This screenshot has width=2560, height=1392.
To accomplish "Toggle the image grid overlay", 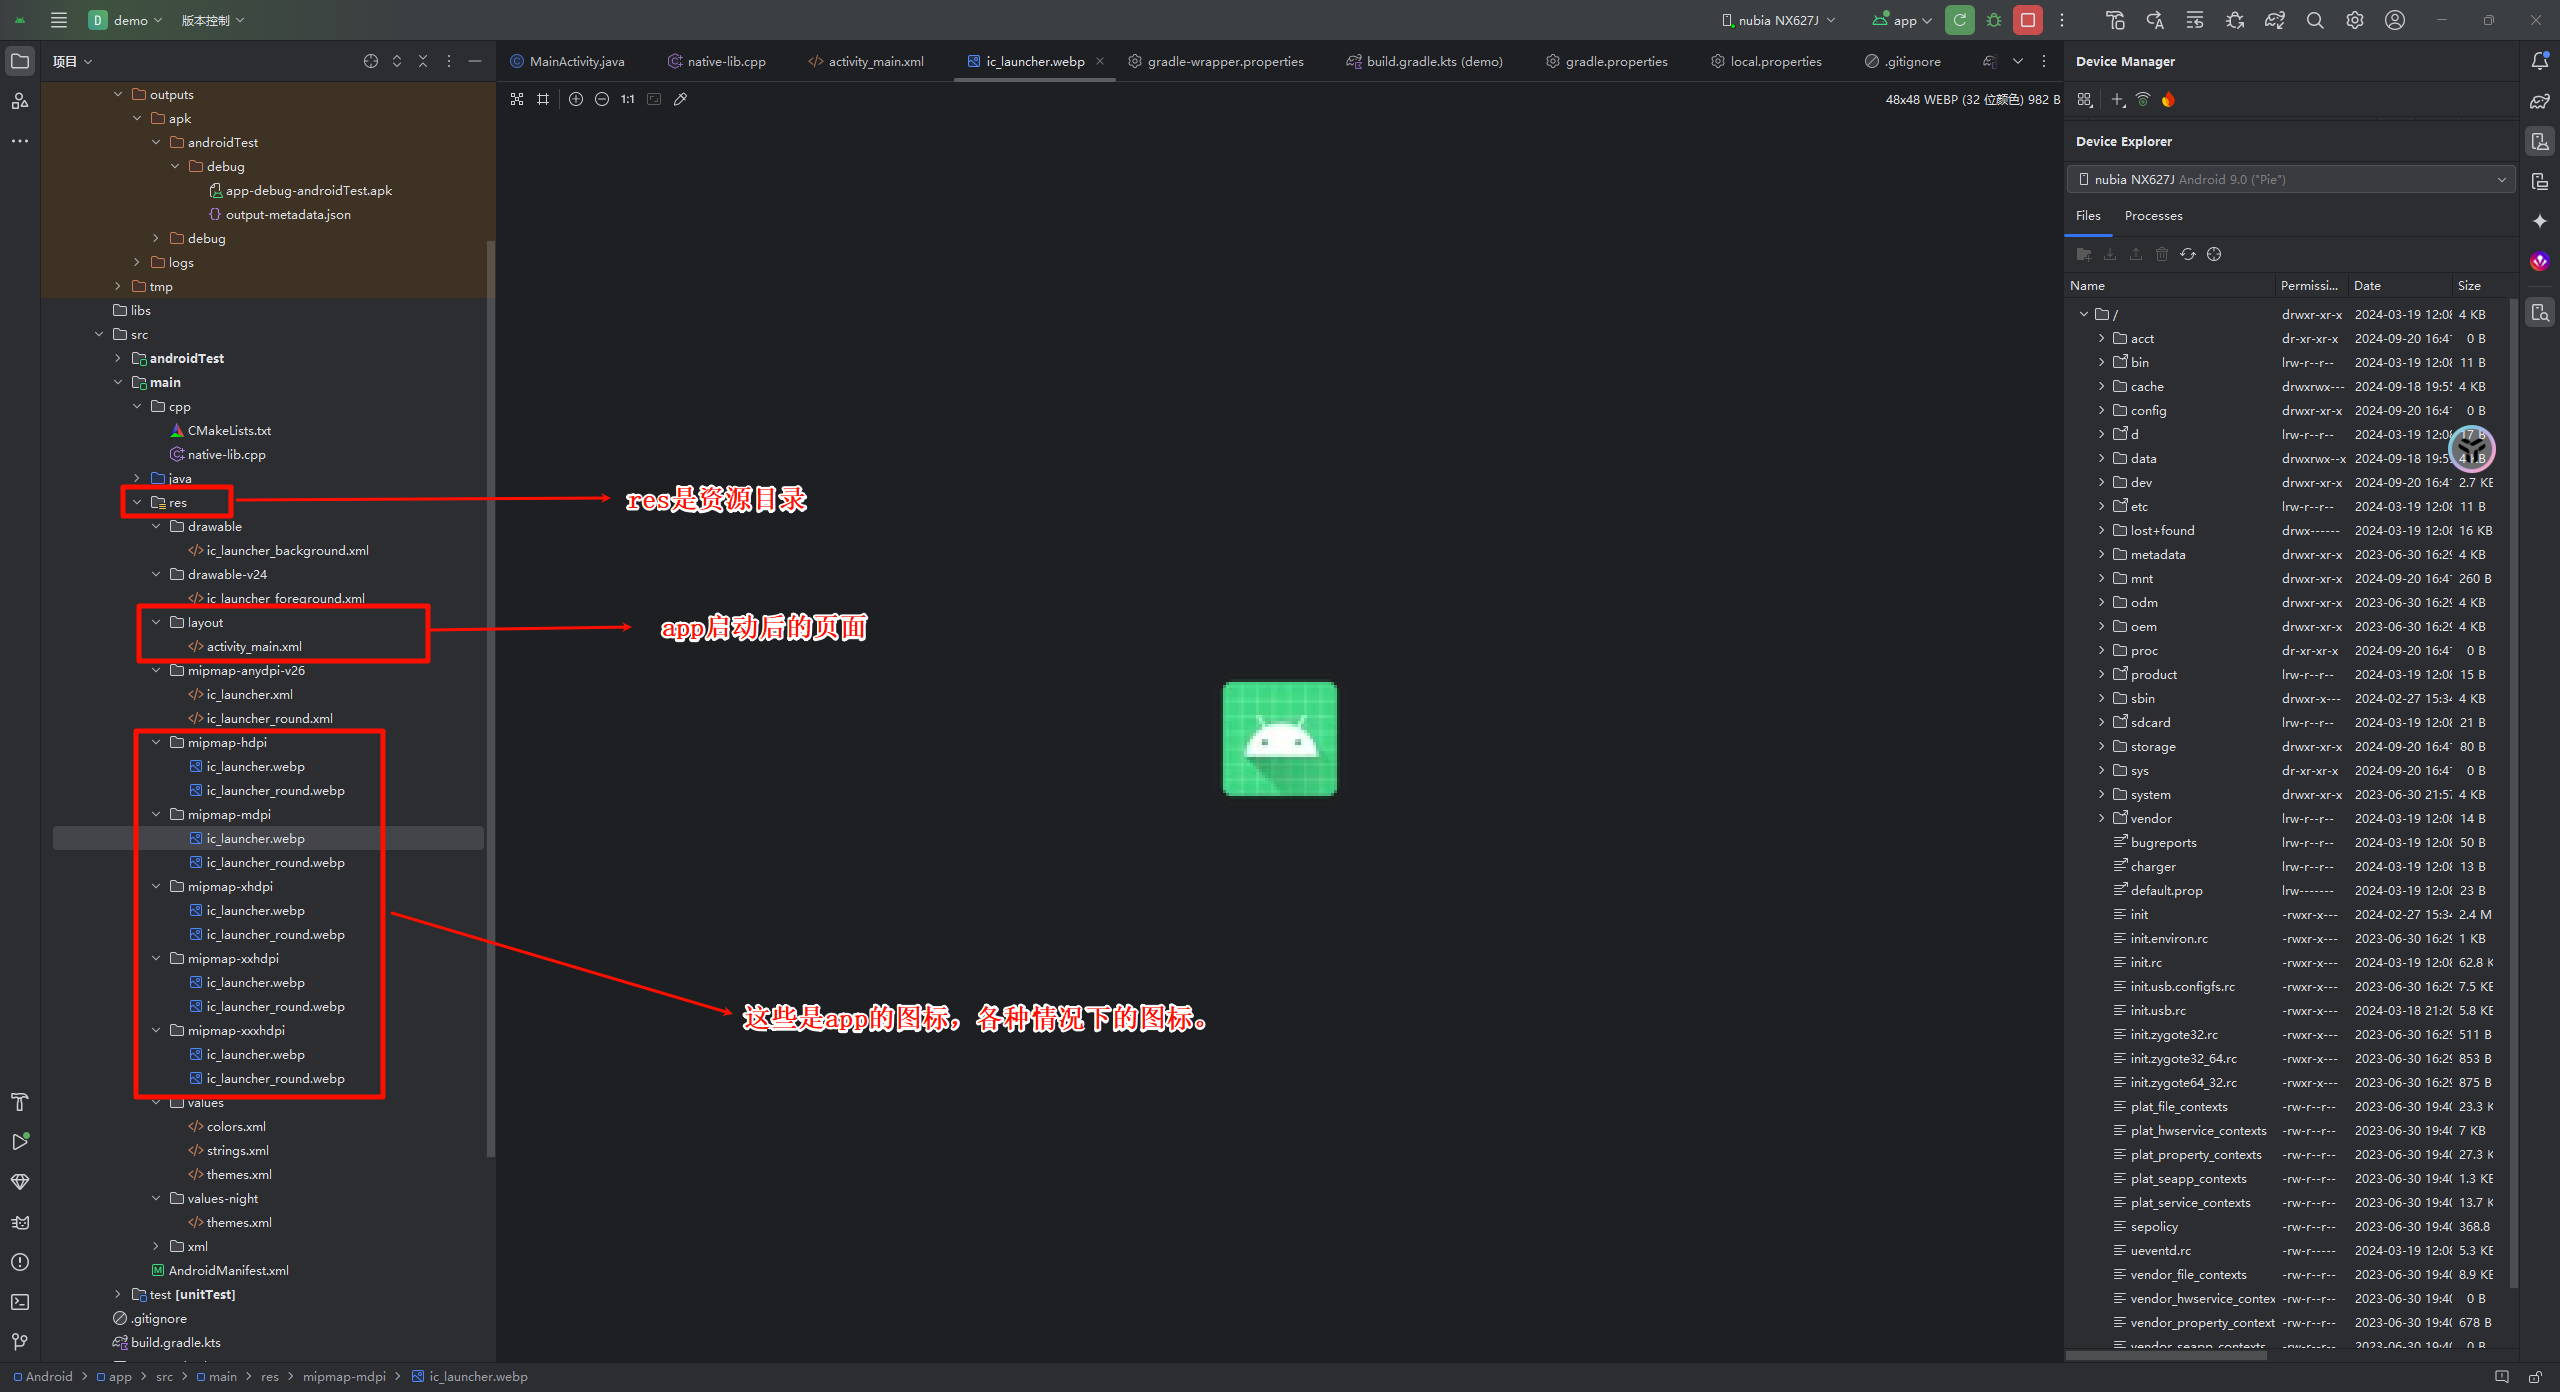I will click(x=543, y=99).
